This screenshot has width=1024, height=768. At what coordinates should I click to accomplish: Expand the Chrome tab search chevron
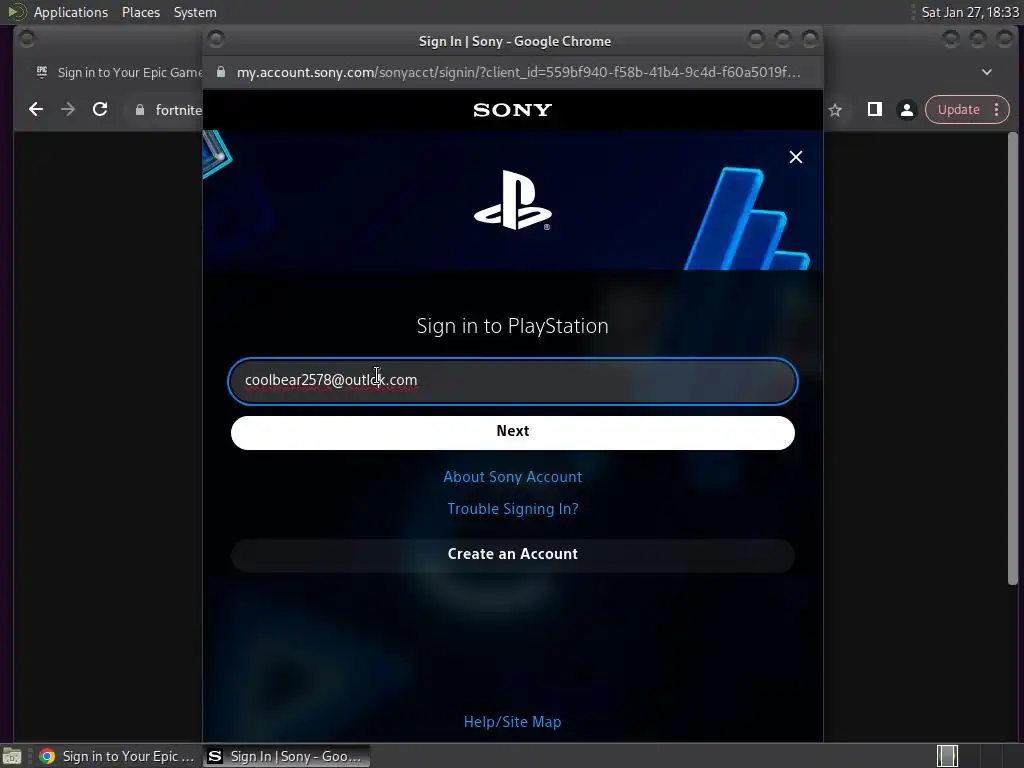(x=987, y=72)
